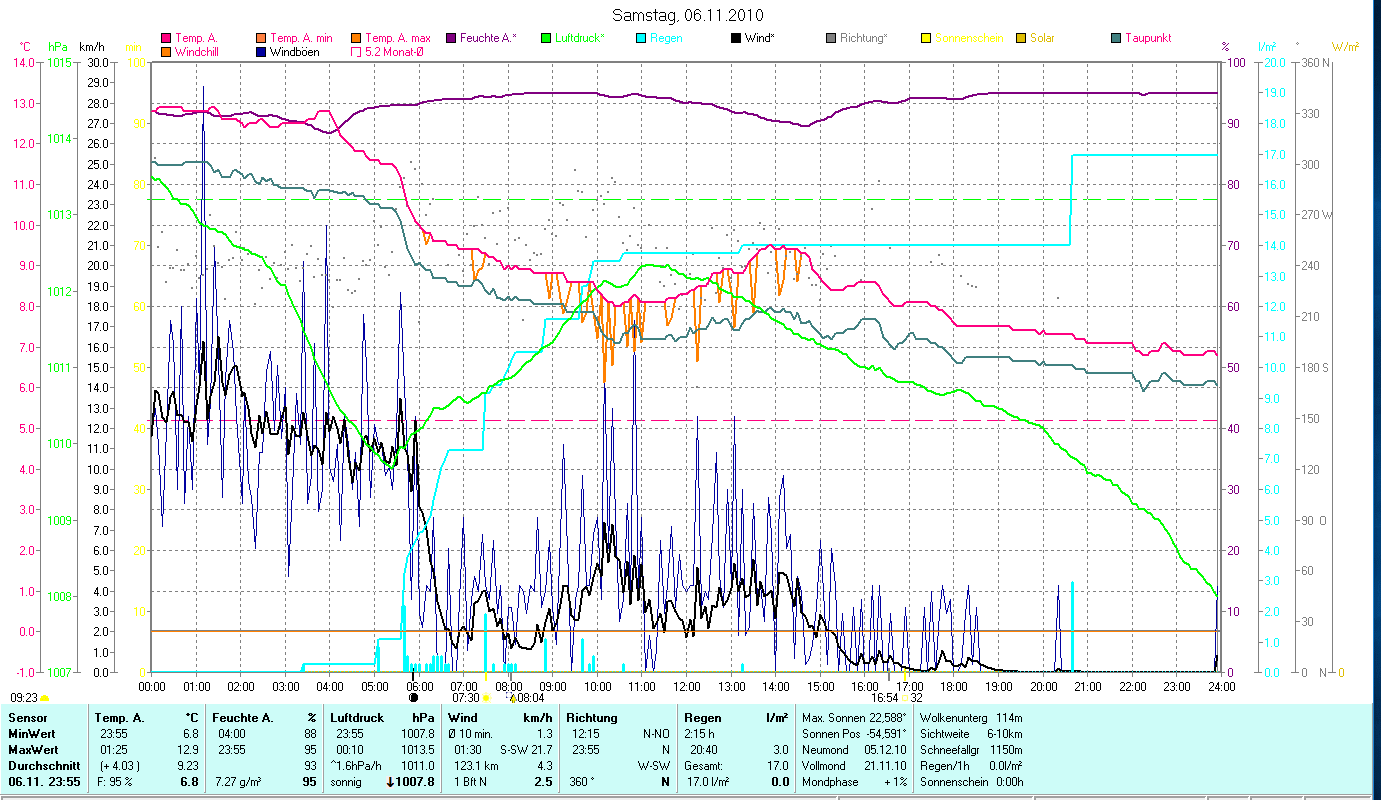Viewport: 1381px width, 800px height.
Task: Click the sun icon next to 09:23
Action: click(45, 698)
